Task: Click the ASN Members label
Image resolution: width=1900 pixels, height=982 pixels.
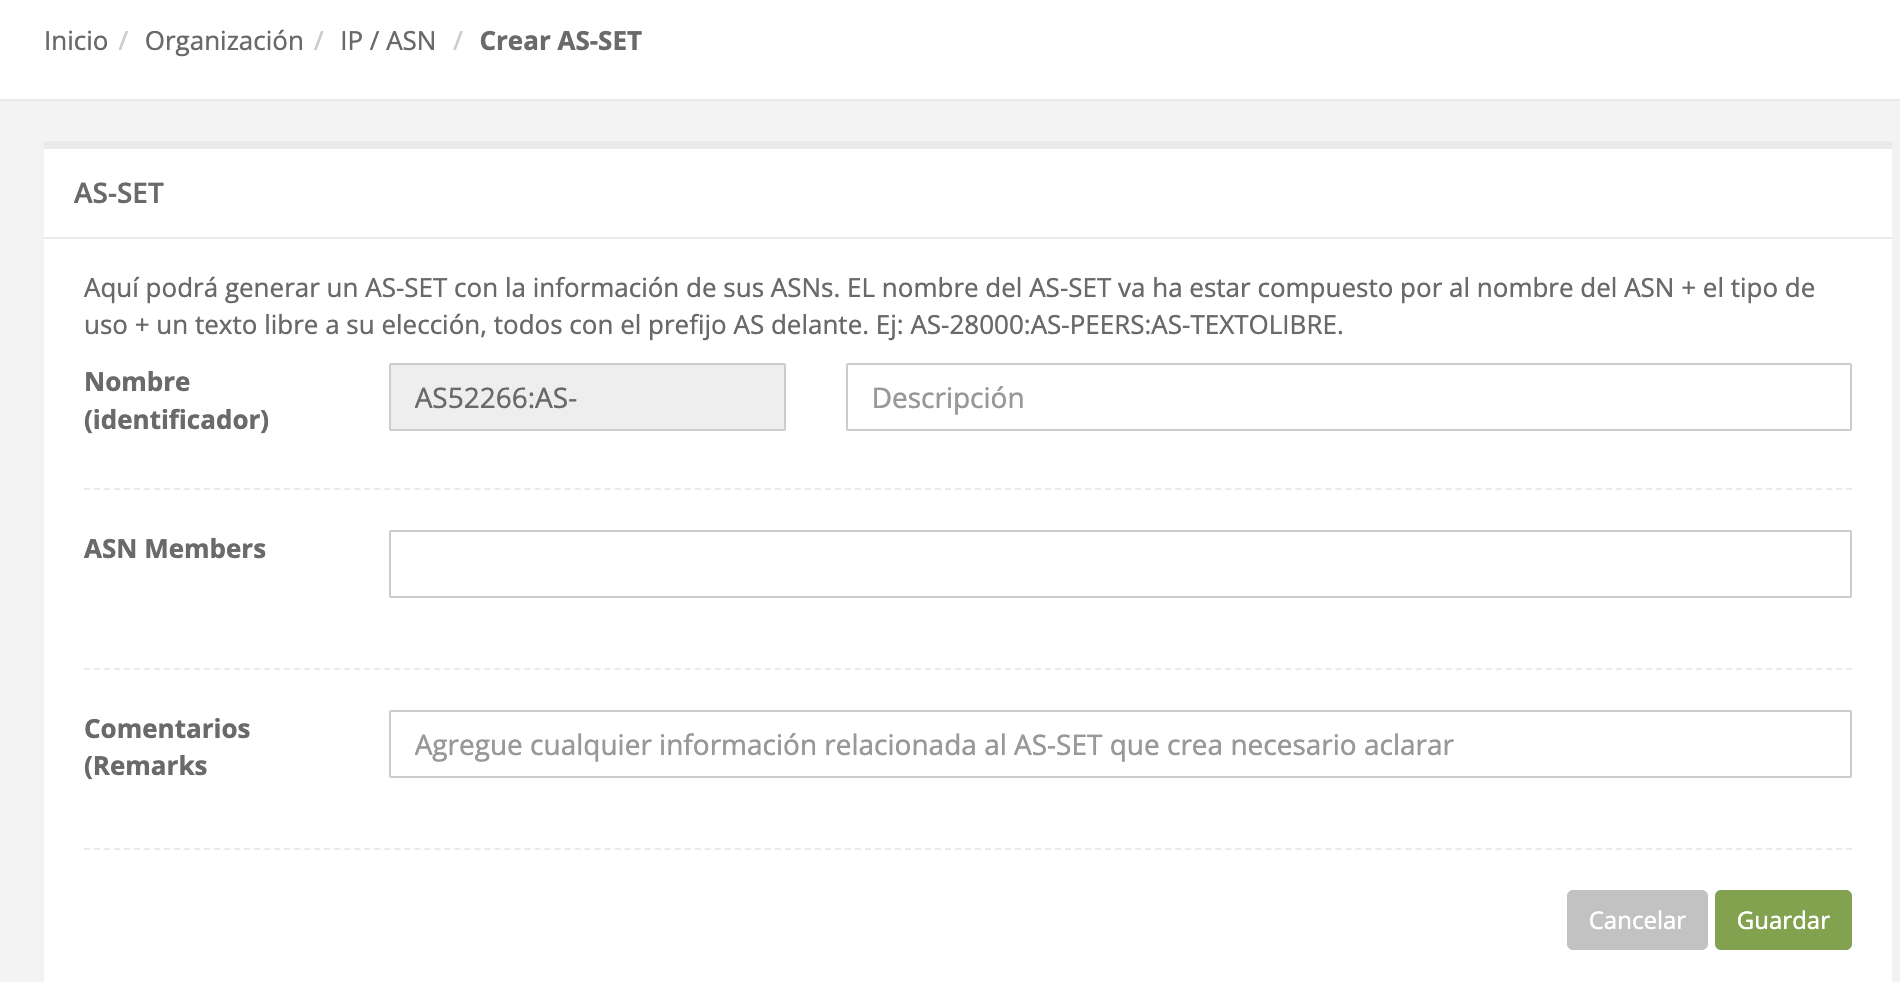Action: coord(175,549)
